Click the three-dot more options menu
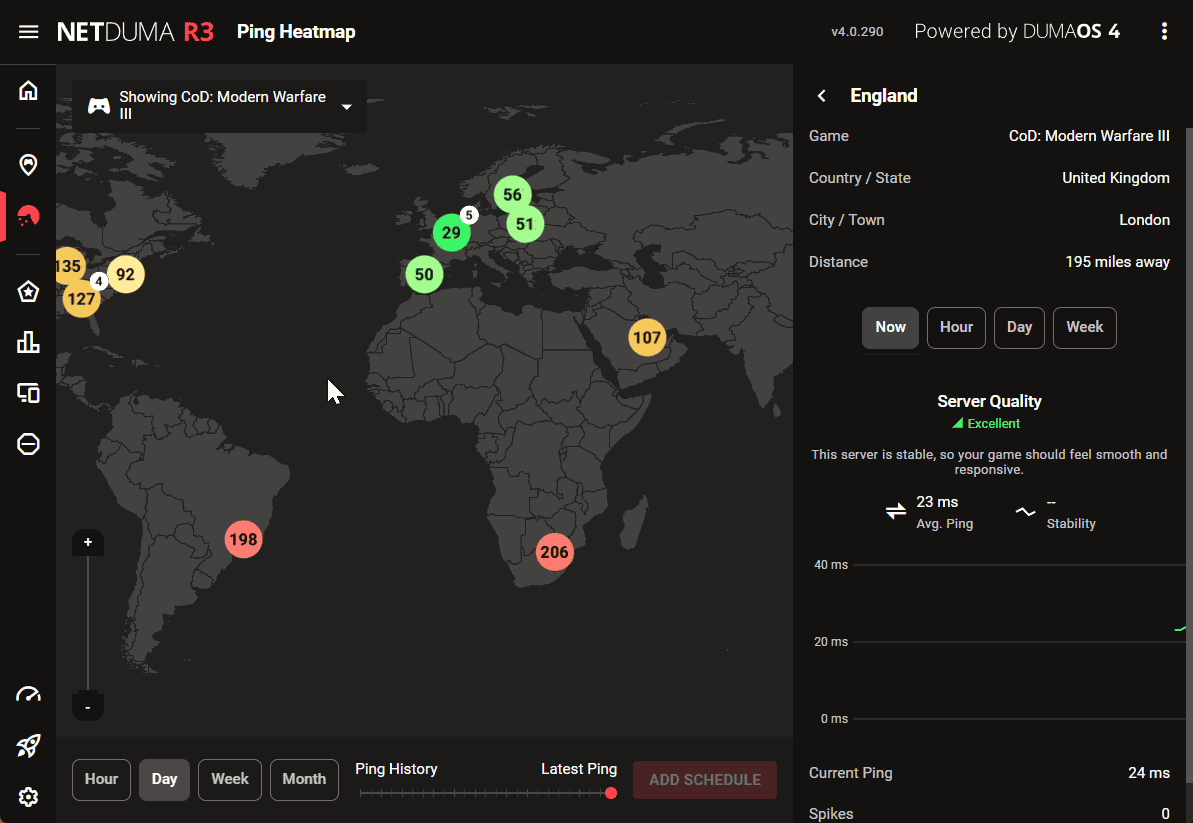This screenshot has height=823, width=1193. [x=1164, y=32]
